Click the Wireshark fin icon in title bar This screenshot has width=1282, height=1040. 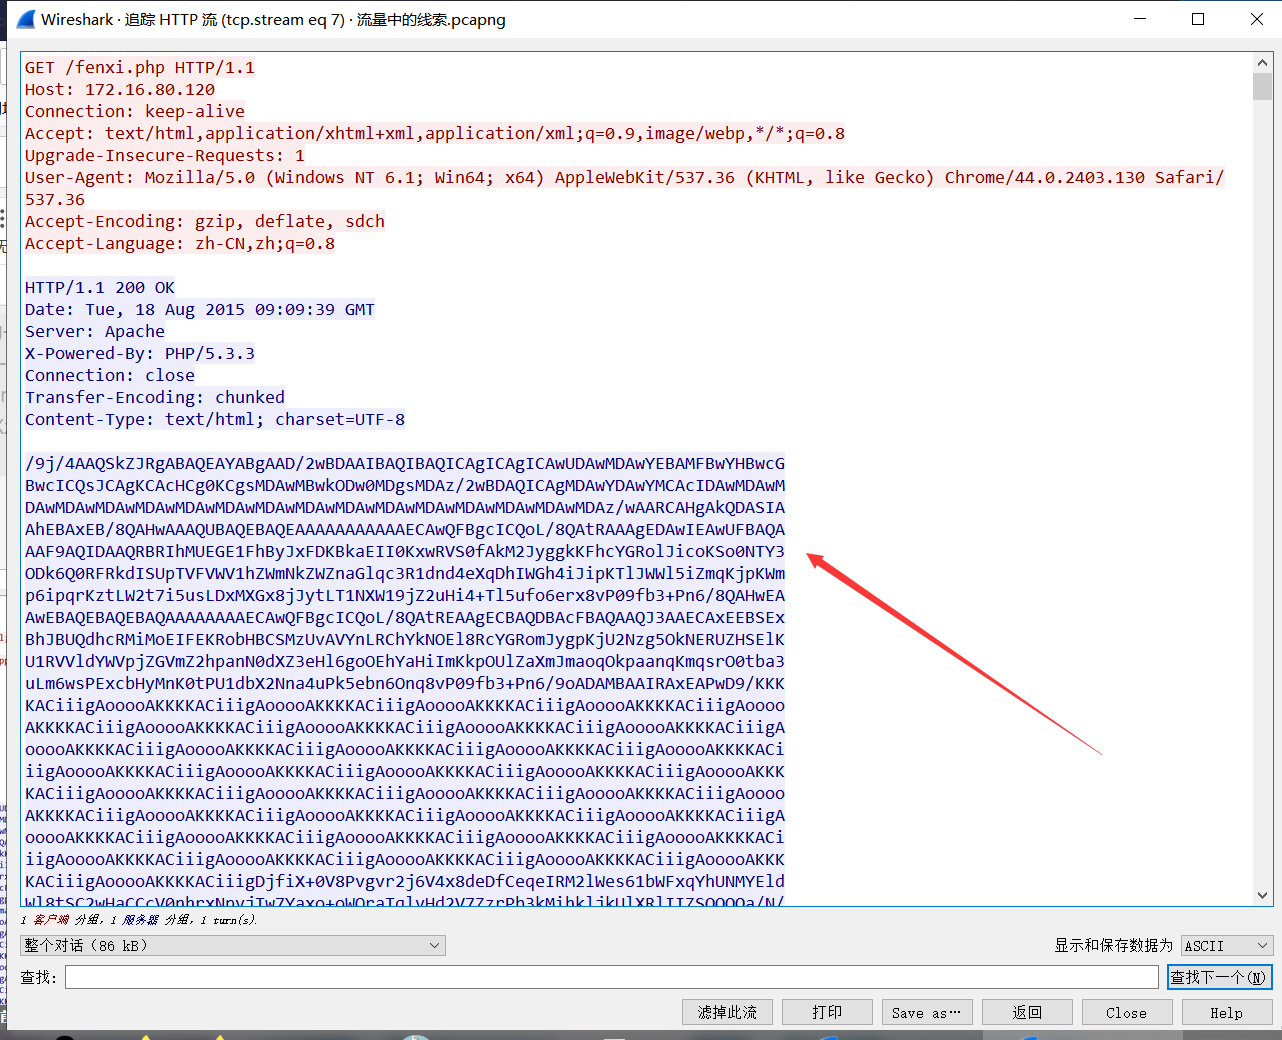click(25, 19)
